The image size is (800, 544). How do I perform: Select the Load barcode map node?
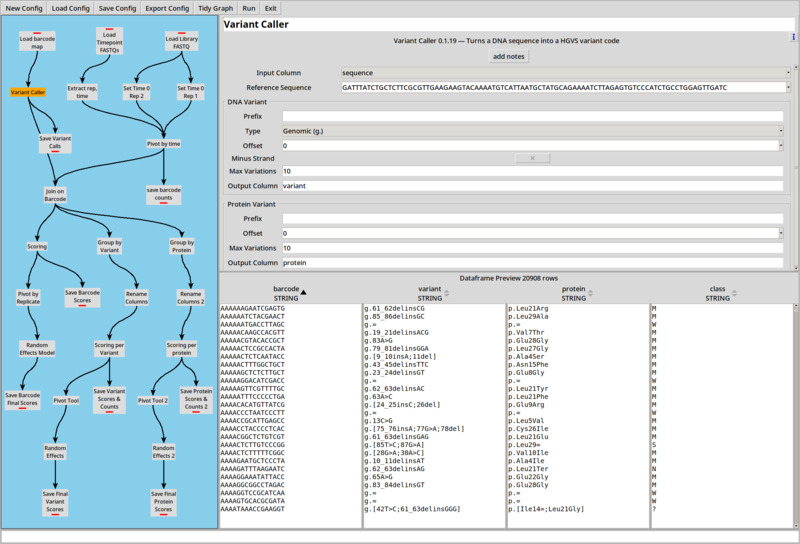[x=37, y=42]
